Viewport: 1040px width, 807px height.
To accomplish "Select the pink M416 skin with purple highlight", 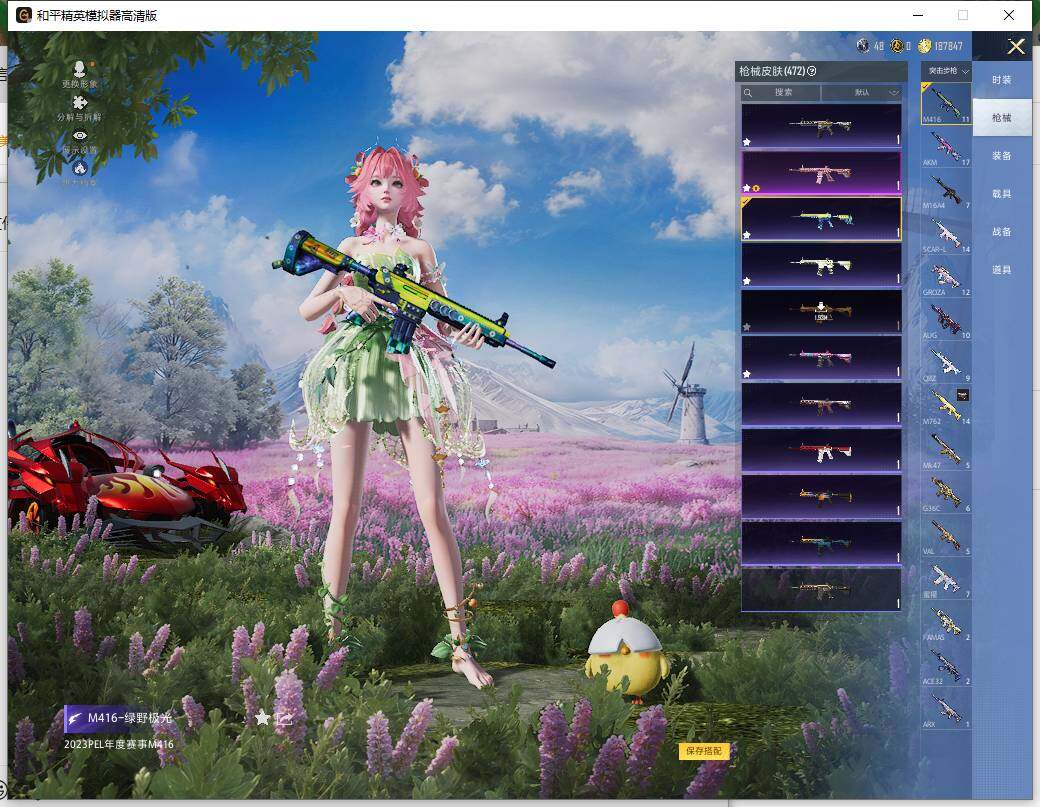I will (x=821, y=172).
